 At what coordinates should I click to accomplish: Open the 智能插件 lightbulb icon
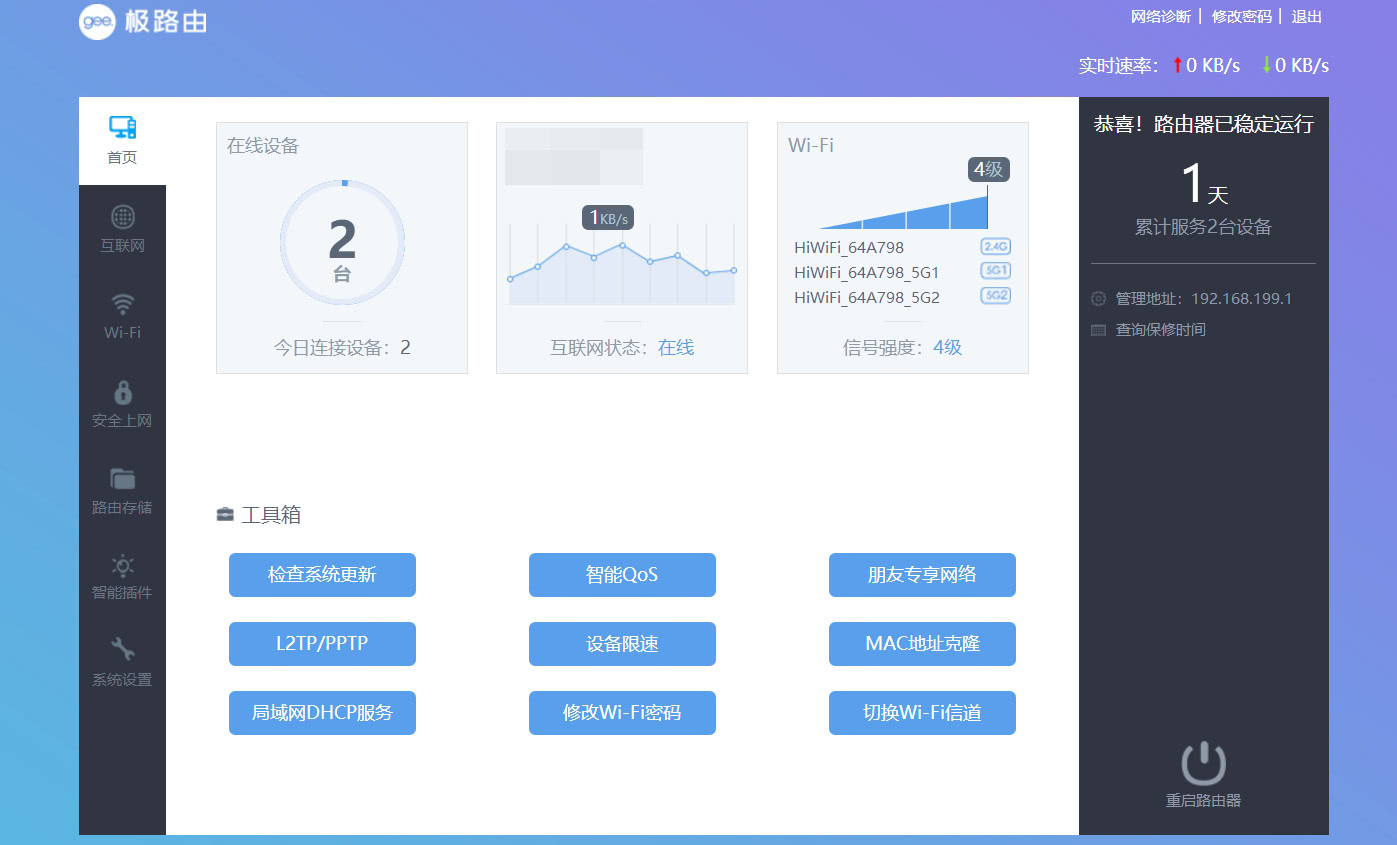[122, 565]
